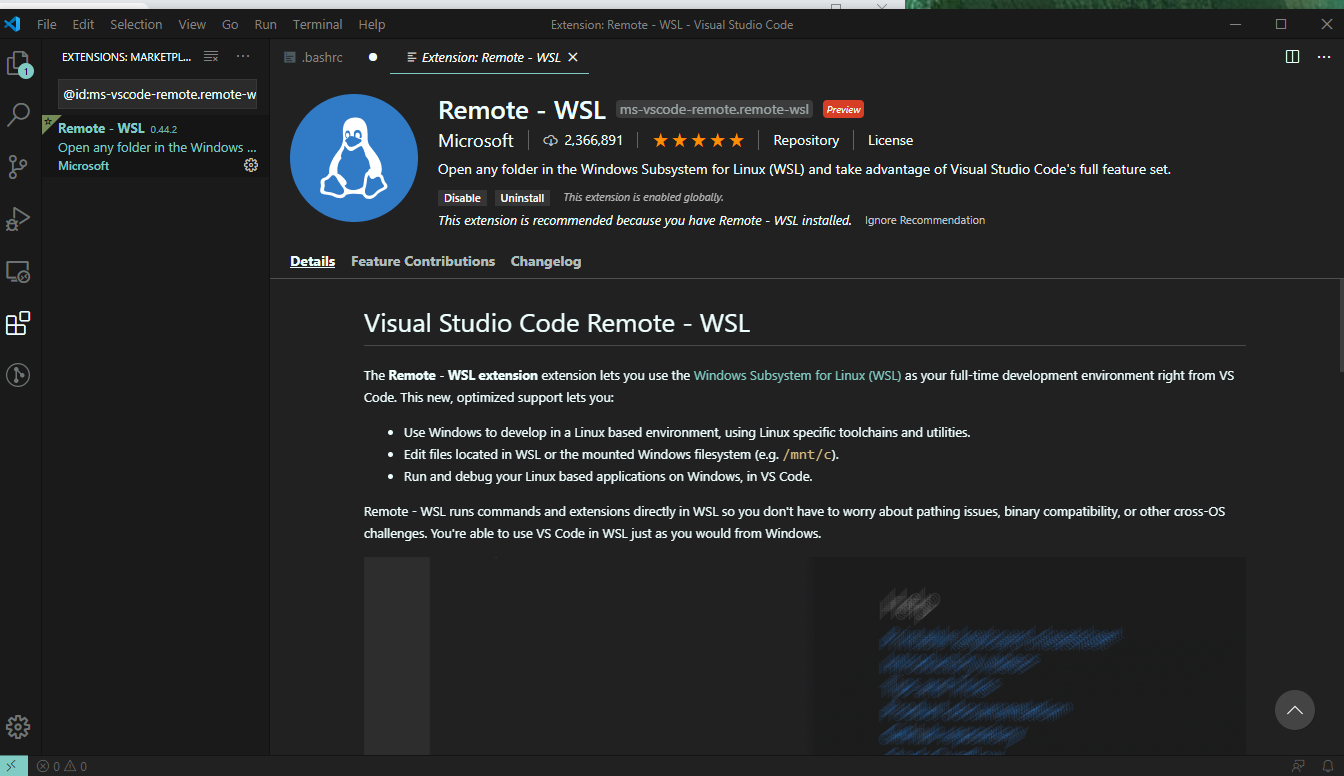Click the red Preview badge
Viewport: 1344px width, 776px height.
(x=843, y=109)
